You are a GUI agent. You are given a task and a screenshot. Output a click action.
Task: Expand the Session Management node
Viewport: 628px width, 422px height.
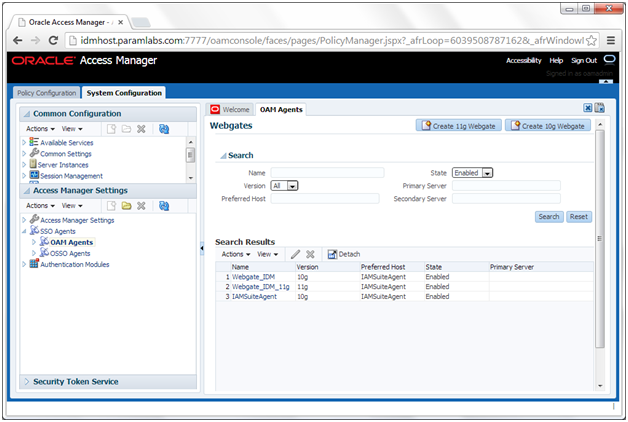(x=24, y=176)
